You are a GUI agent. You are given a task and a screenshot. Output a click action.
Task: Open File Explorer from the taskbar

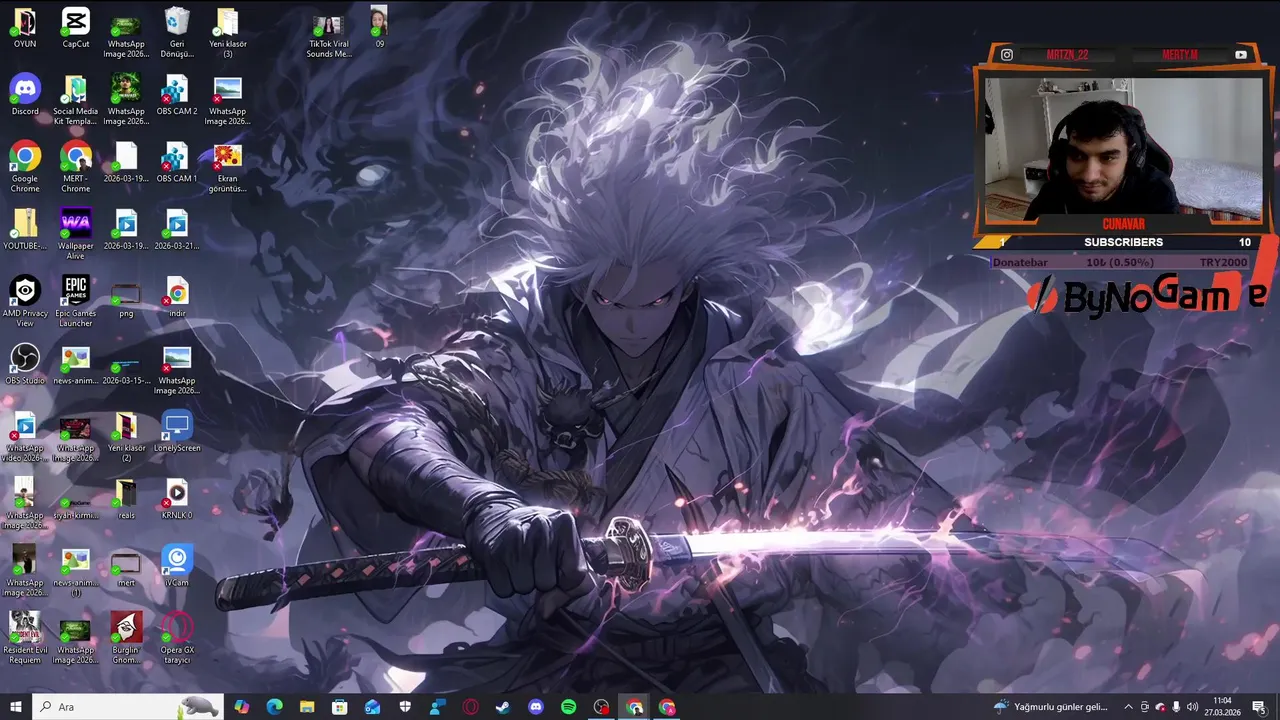tap(307, 707)
